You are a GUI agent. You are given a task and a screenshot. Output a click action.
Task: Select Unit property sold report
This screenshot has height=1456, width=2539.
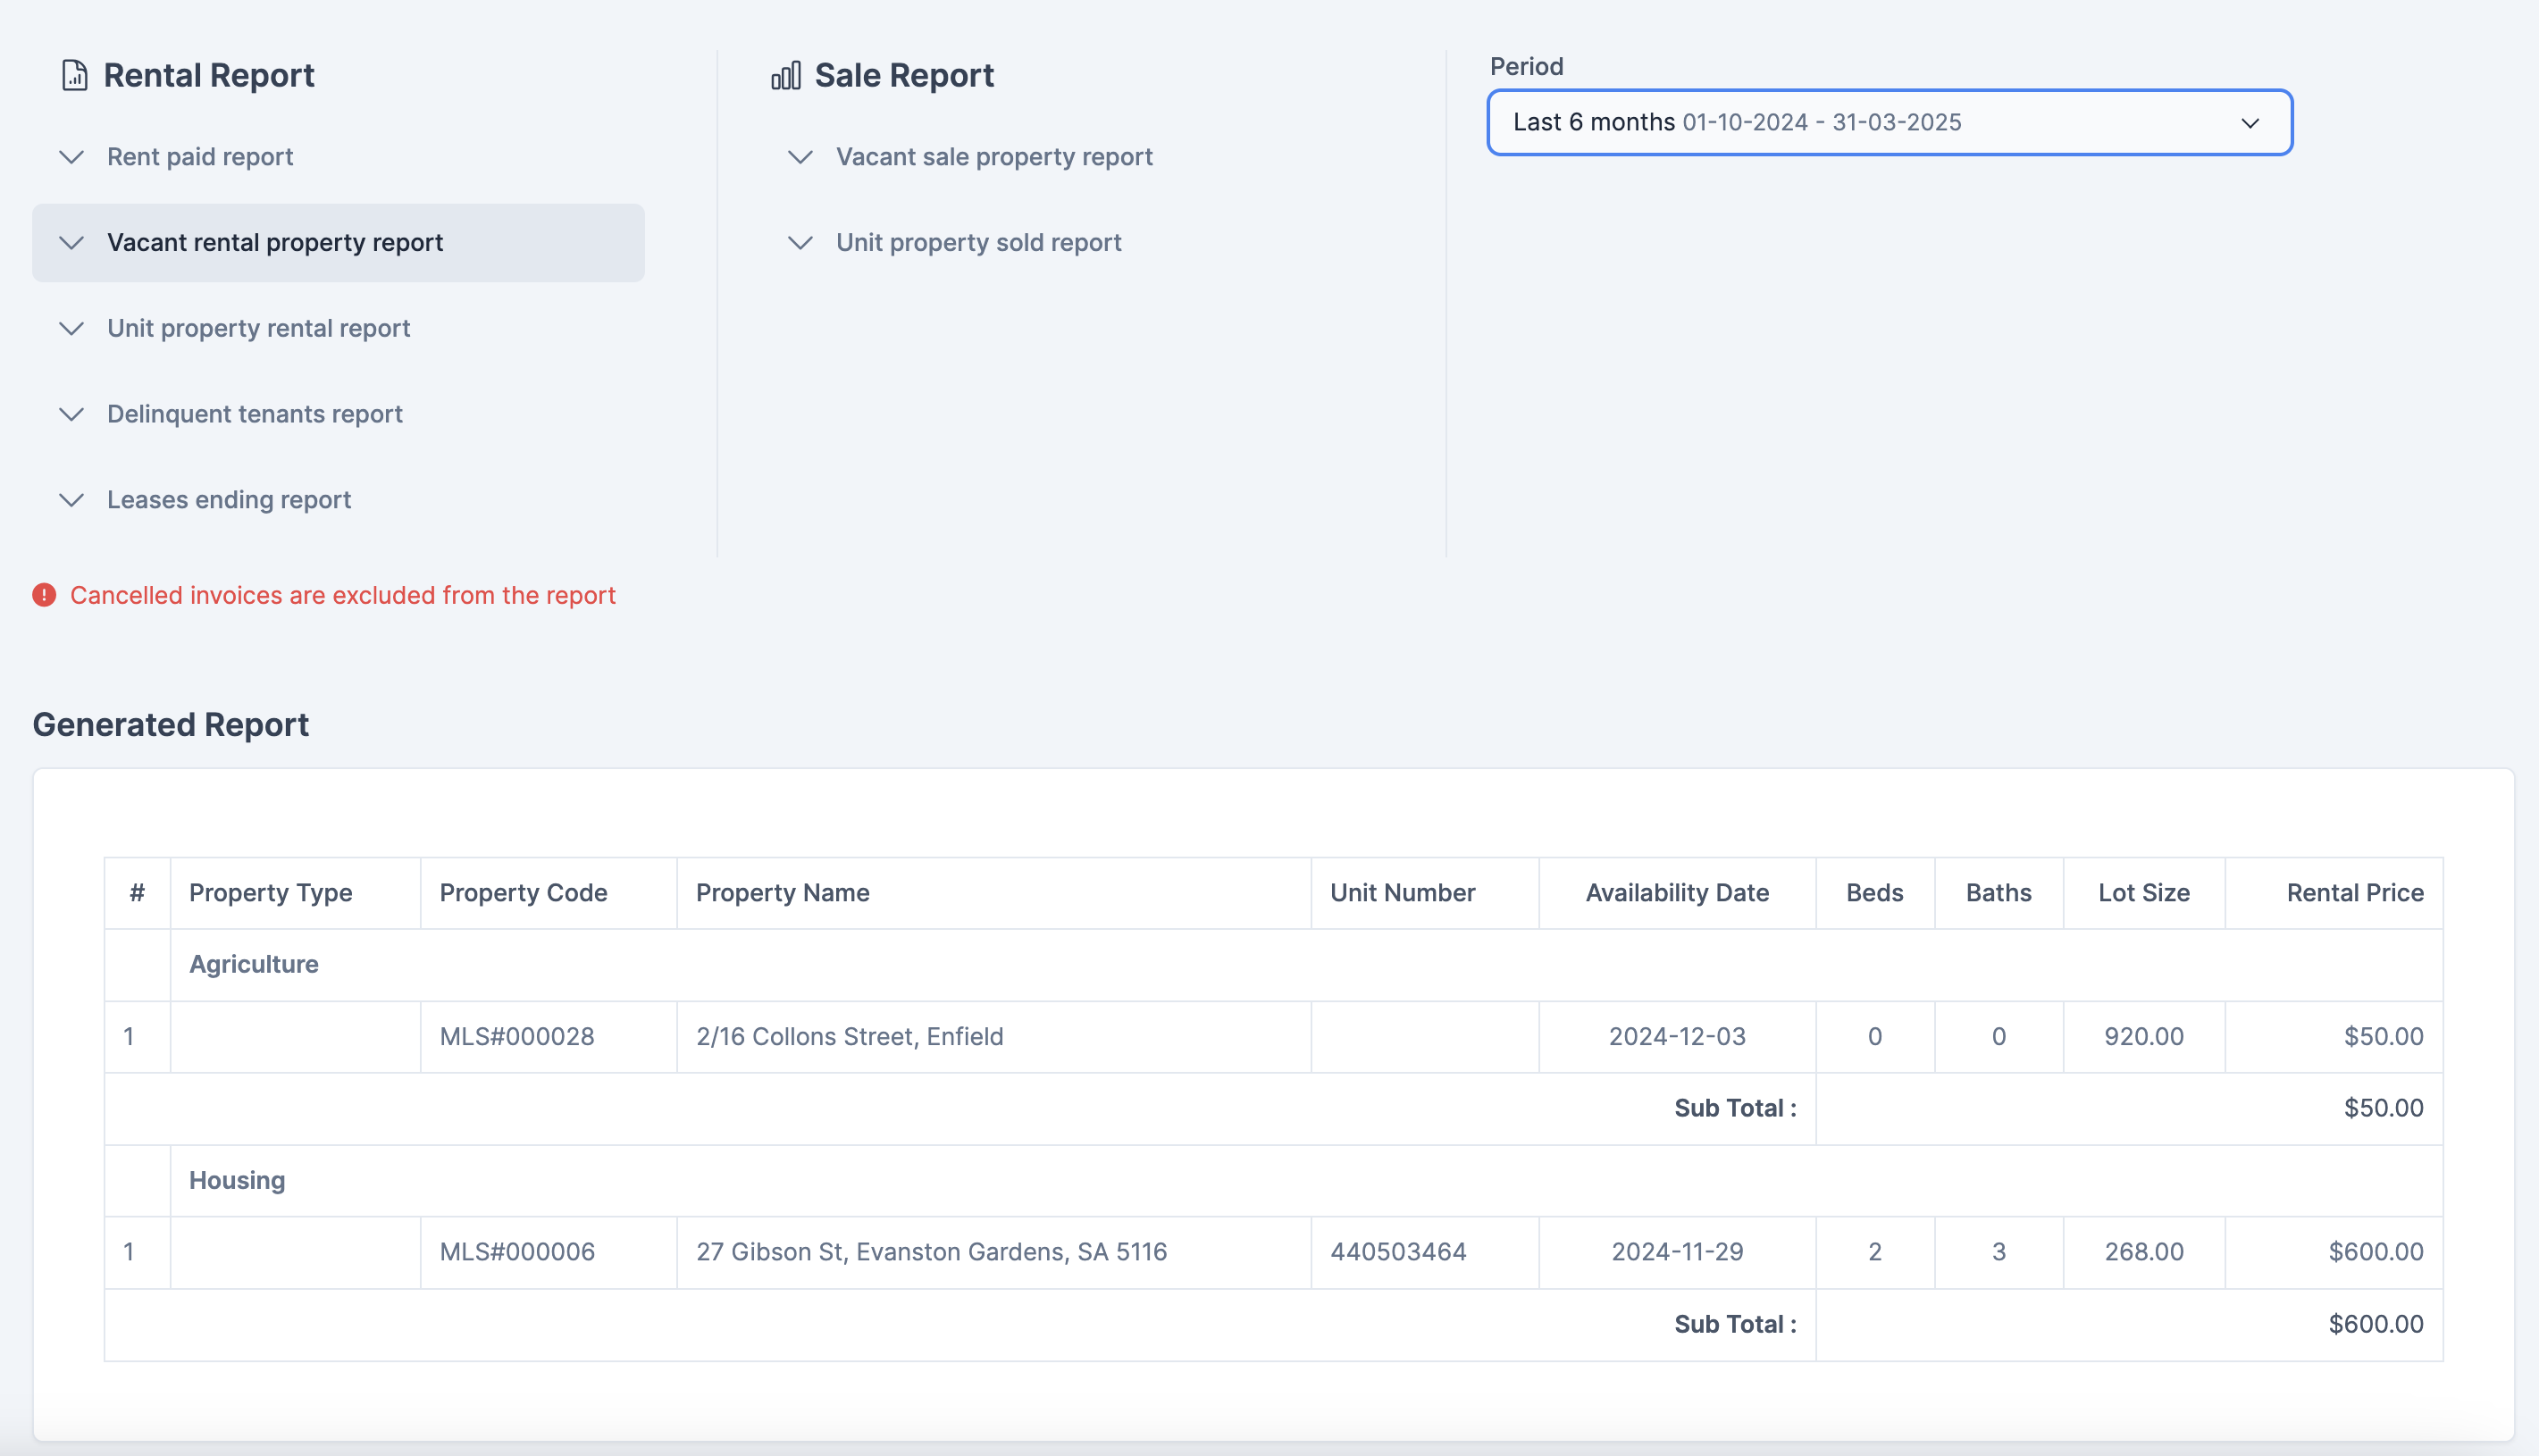977,242
